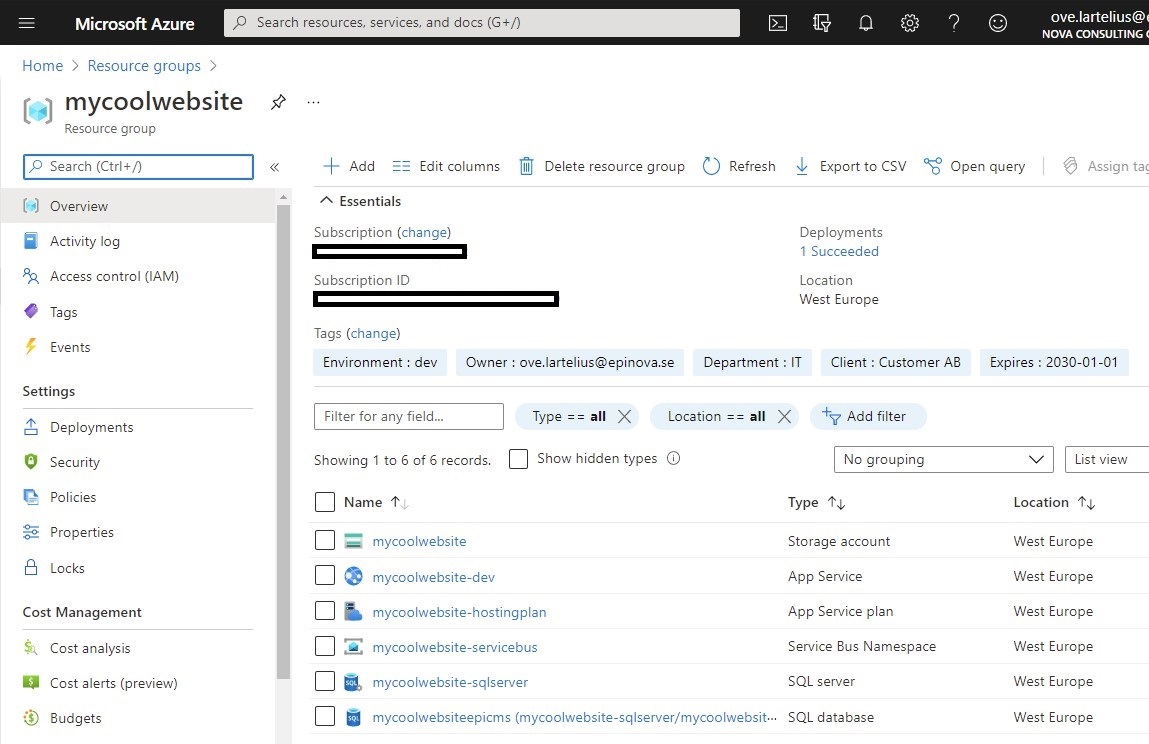Open Activity log in the sidebar
Screen dimensions: 1149x744
click(x=83, y=241)
